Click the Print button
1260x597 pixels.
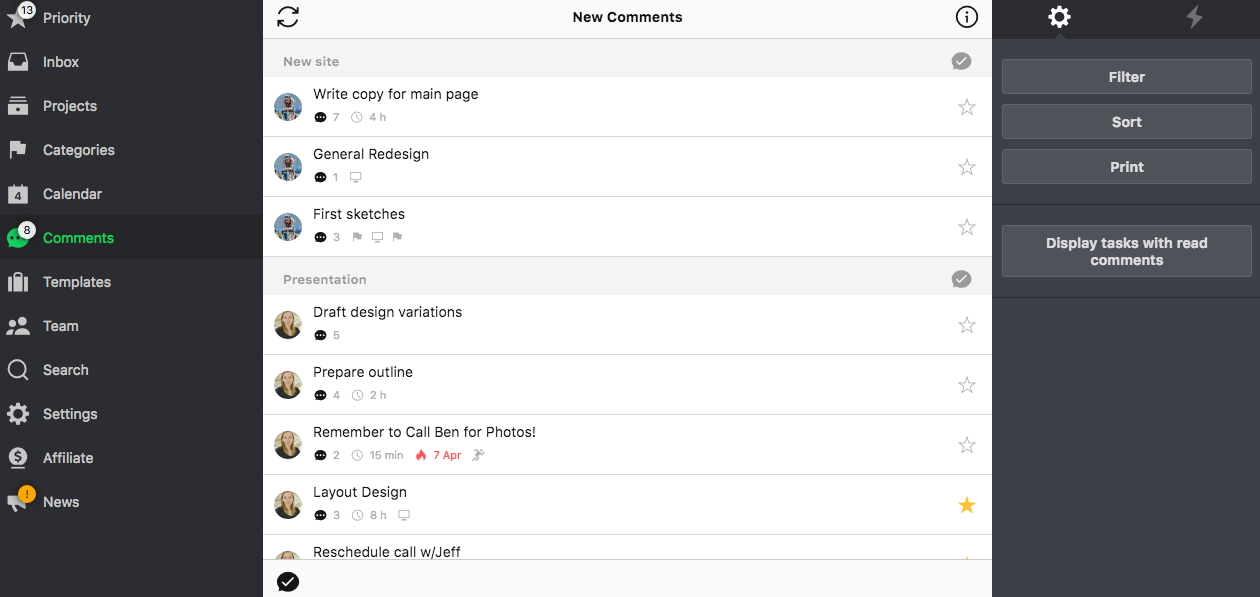[1127, 167]
